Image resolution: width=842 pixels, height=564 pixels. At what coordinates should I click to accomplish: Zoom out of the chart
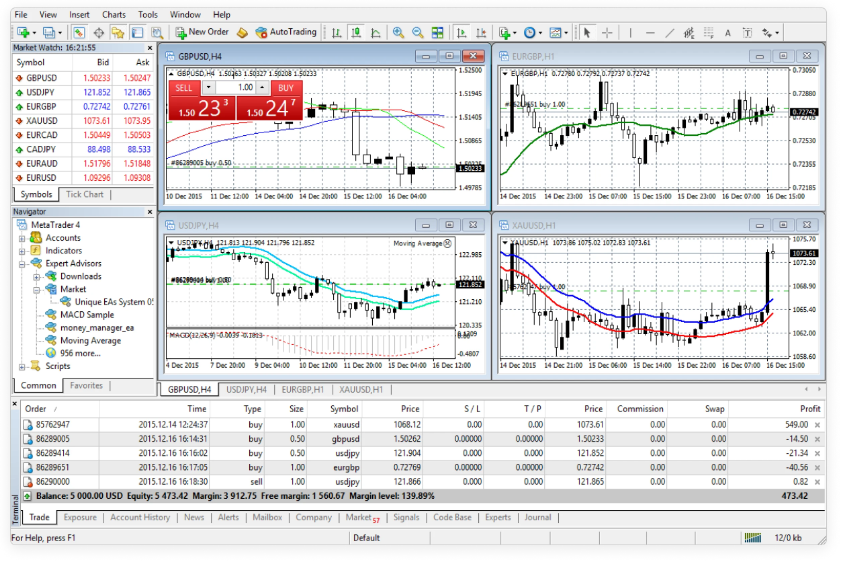click(x=418, y=33)
